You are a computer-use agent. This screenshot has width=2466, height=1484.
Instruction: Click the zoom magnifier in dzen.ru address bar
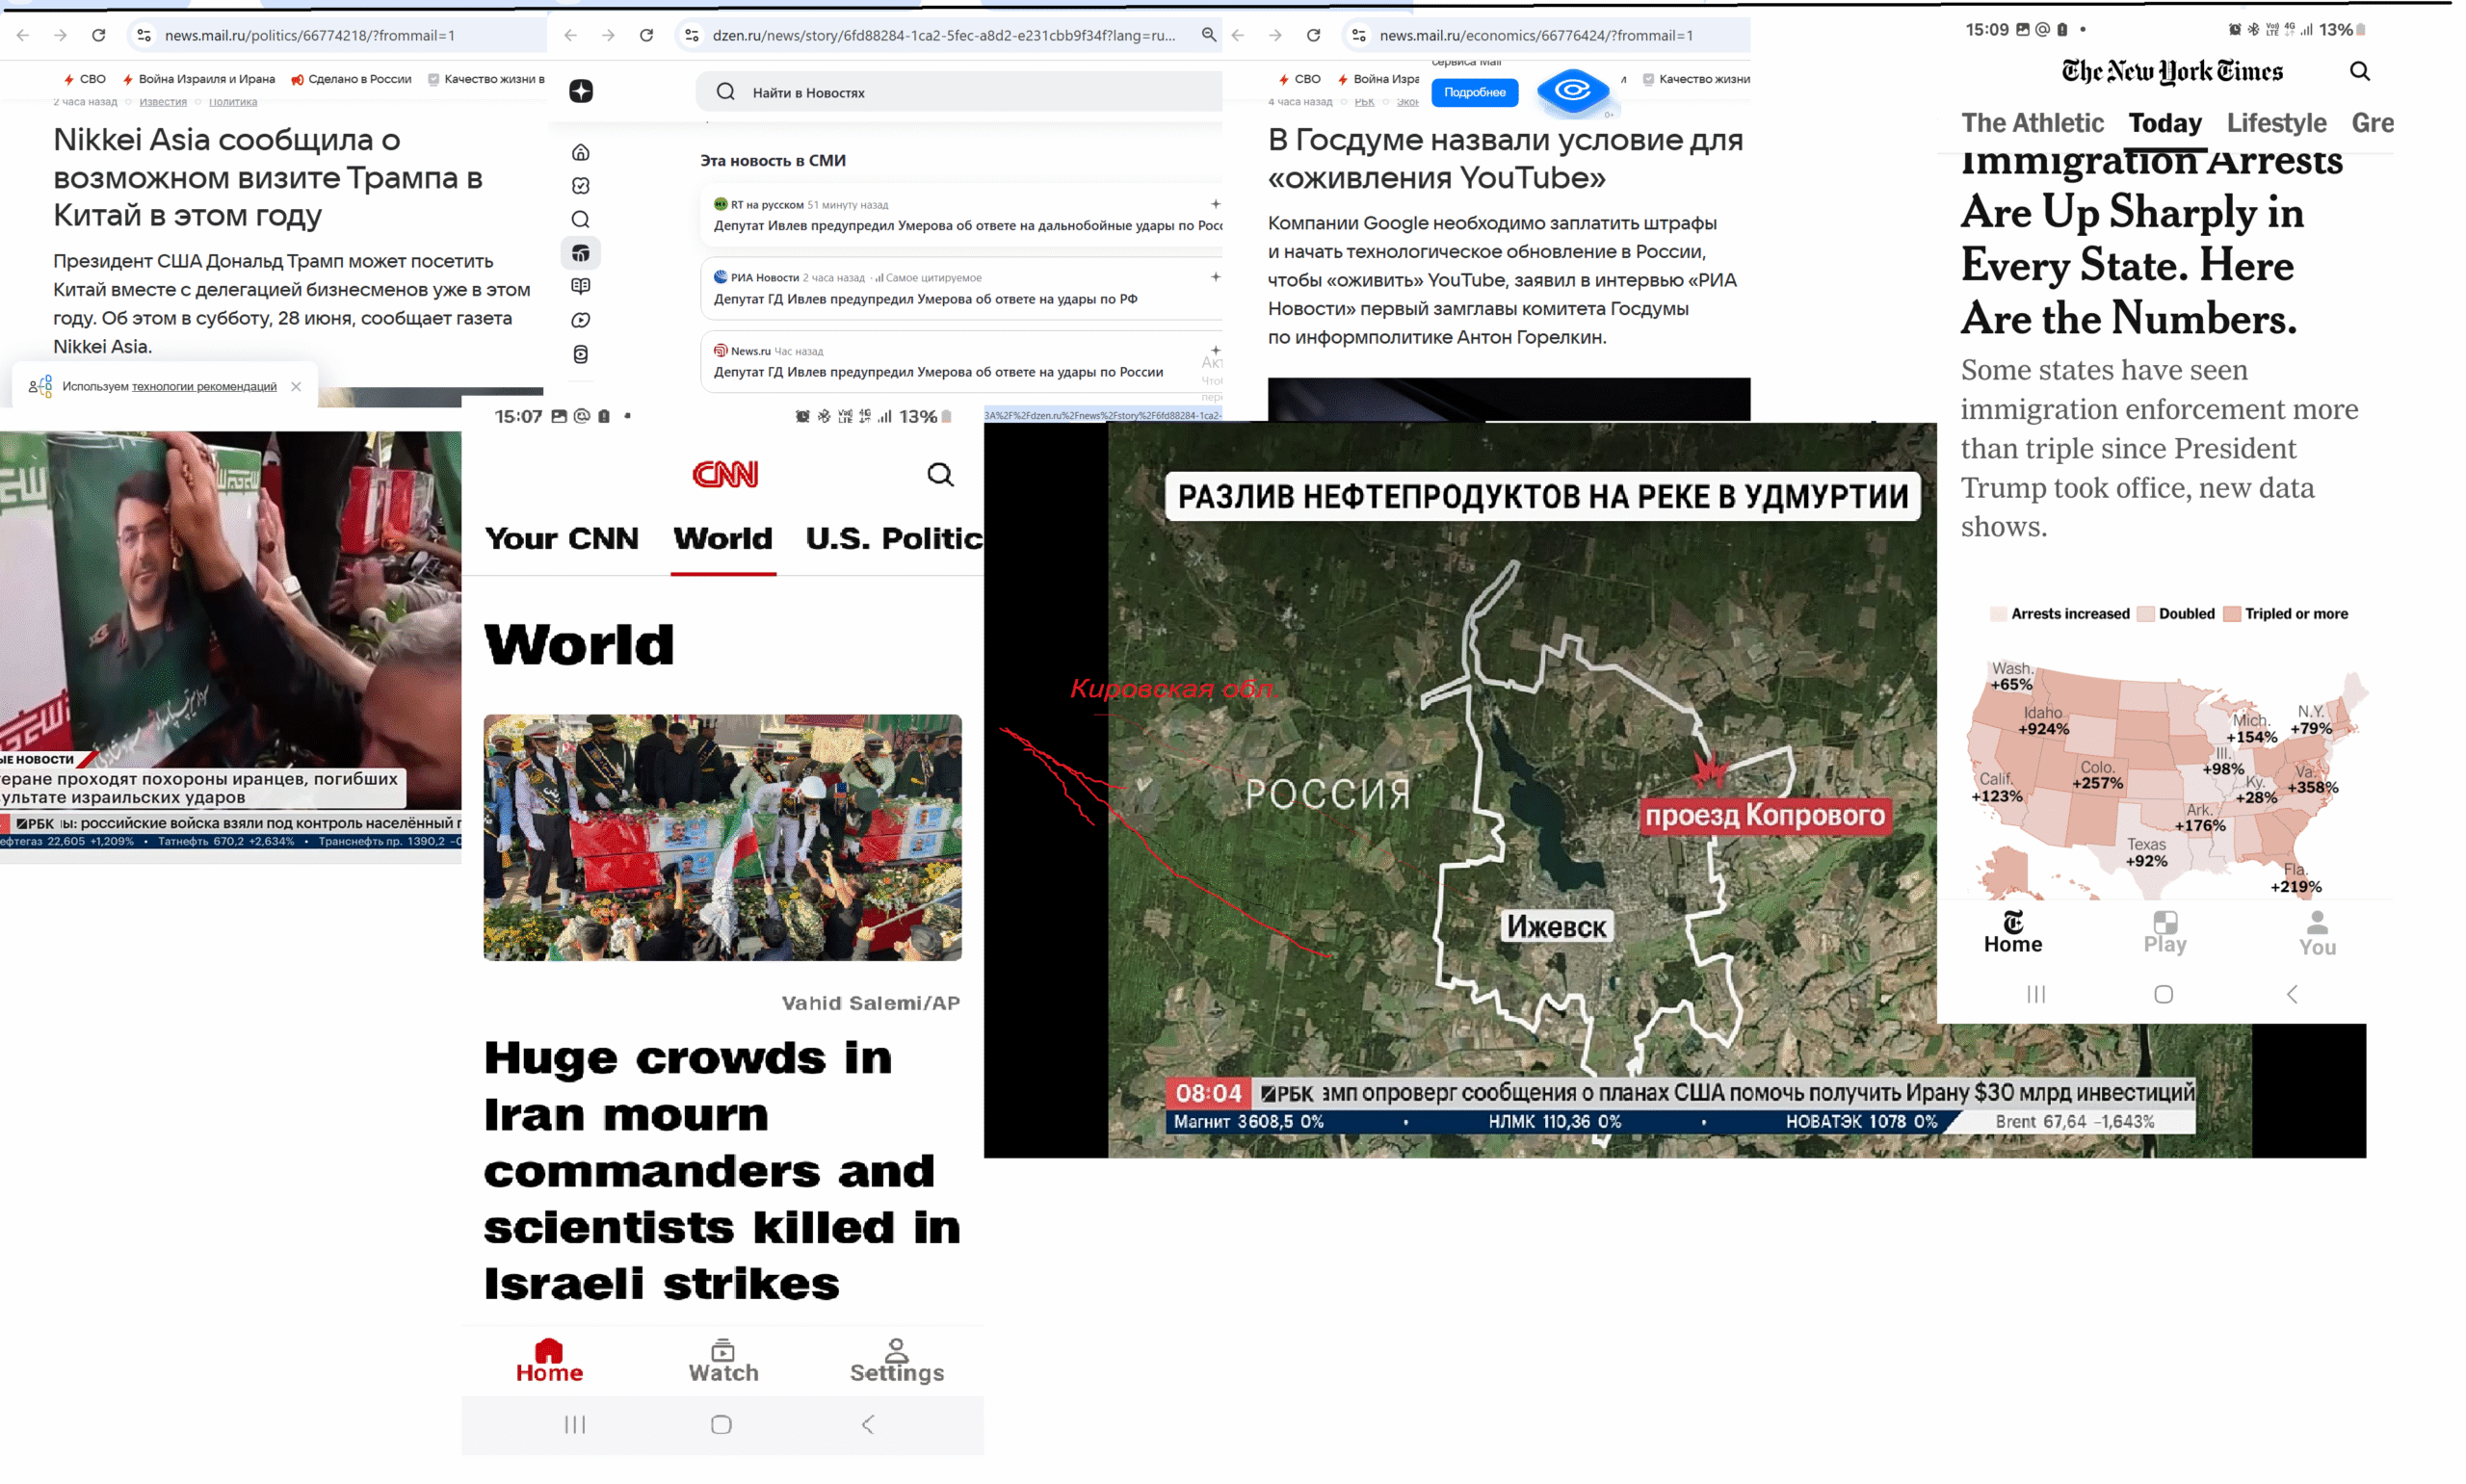[x=1208, y=35]
